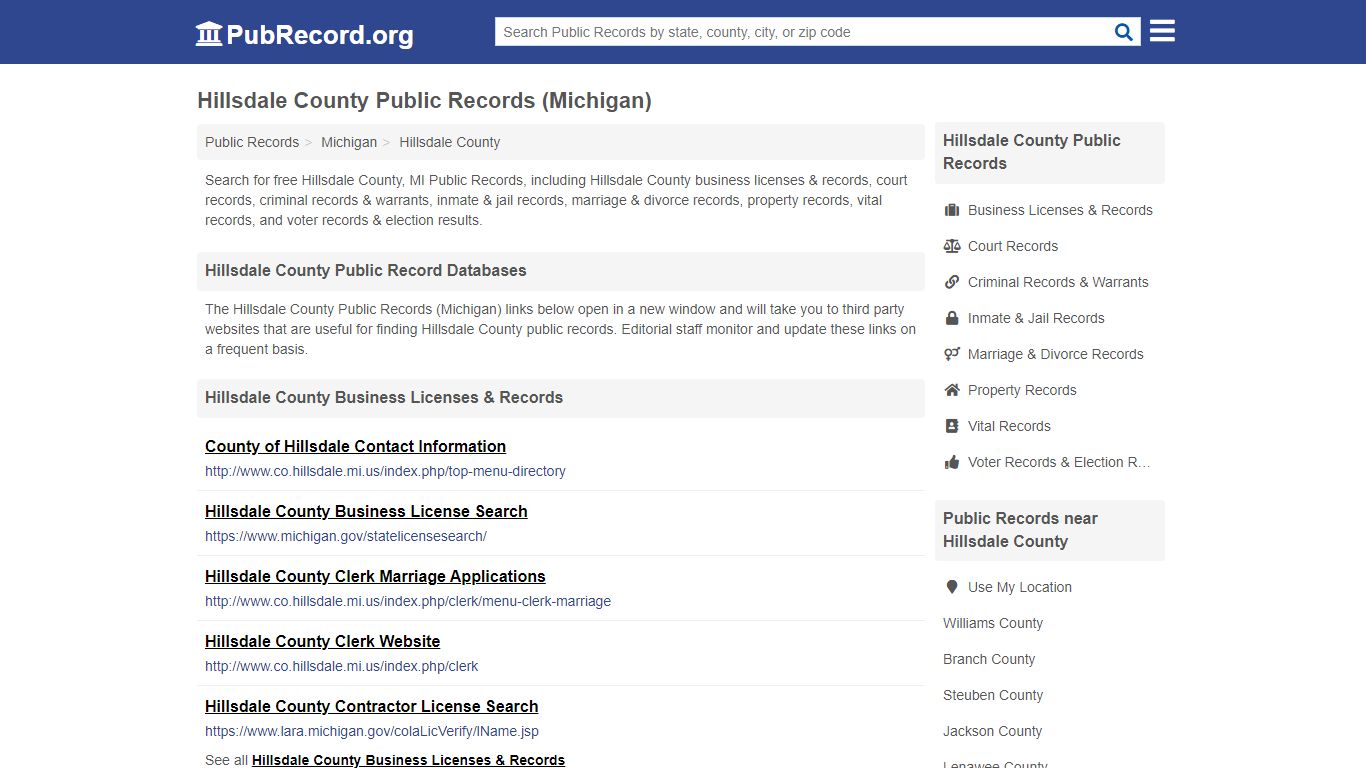Open the michigan.gov statelicensesearch URL
Viewport: 1366px width, 768px height.
(346, 536)
